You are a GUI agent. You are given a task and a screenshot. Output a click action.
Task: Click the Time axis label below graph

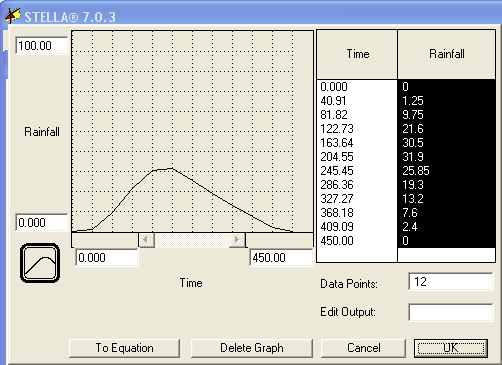point(191,283)
